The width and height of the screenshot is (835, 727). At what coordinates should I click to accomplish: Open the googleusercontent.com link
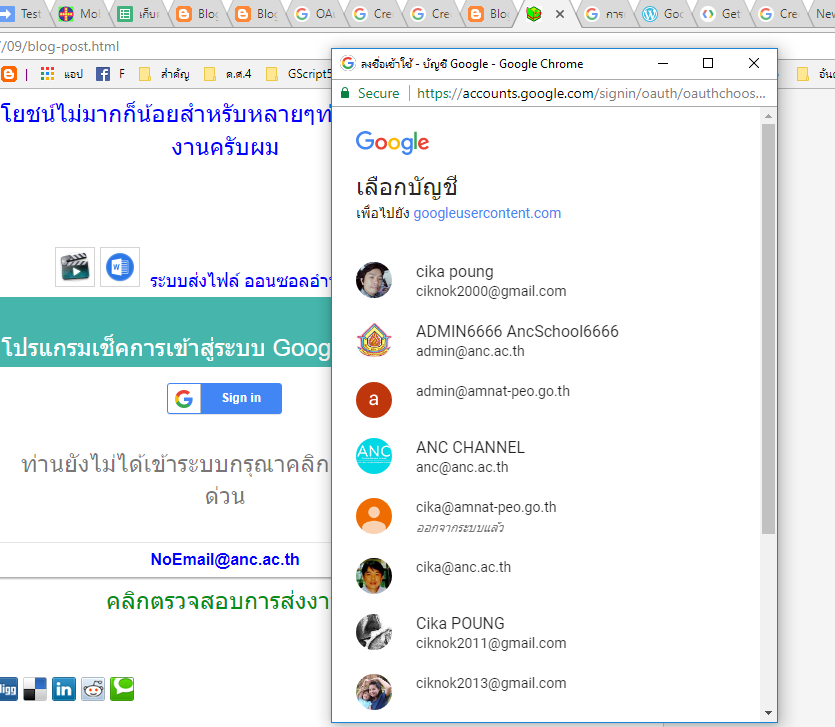[x=487, y=213]
